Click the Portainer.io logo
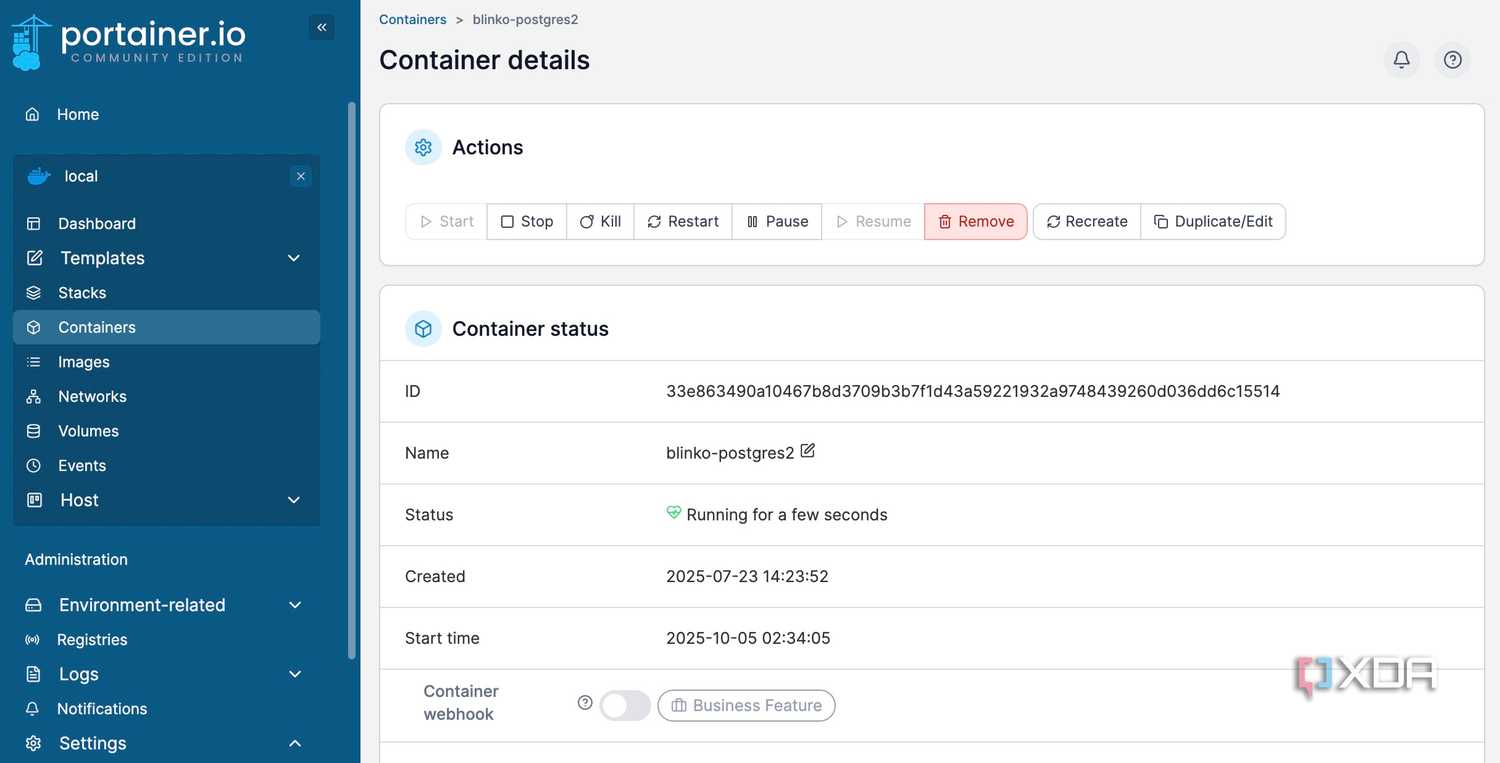Viewport: 1500px width, 763px height. click(128, 42)
